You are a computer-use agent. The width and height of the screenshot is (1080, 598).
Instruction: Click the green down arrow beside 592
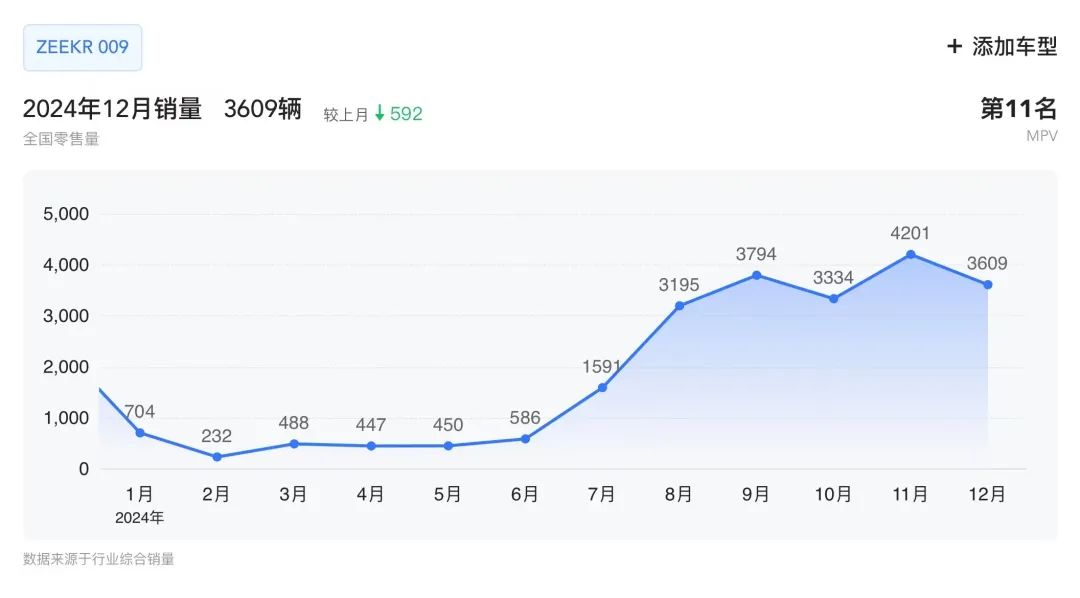pos(380,113)
